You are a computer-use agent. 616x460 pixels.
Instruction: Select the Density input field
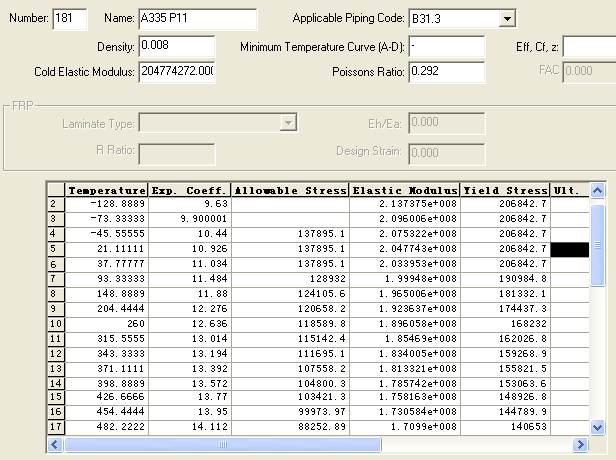pos(176,46)
